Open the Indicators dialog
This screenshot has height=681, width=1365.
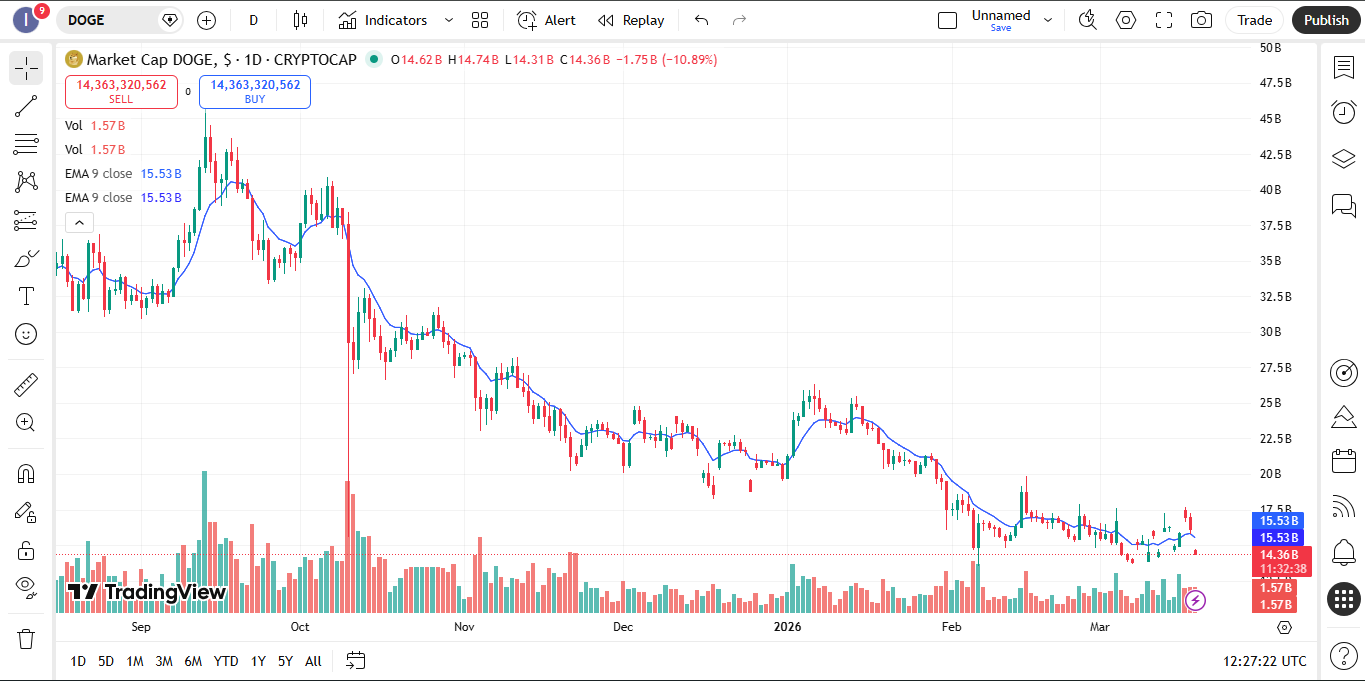point(382,20)
